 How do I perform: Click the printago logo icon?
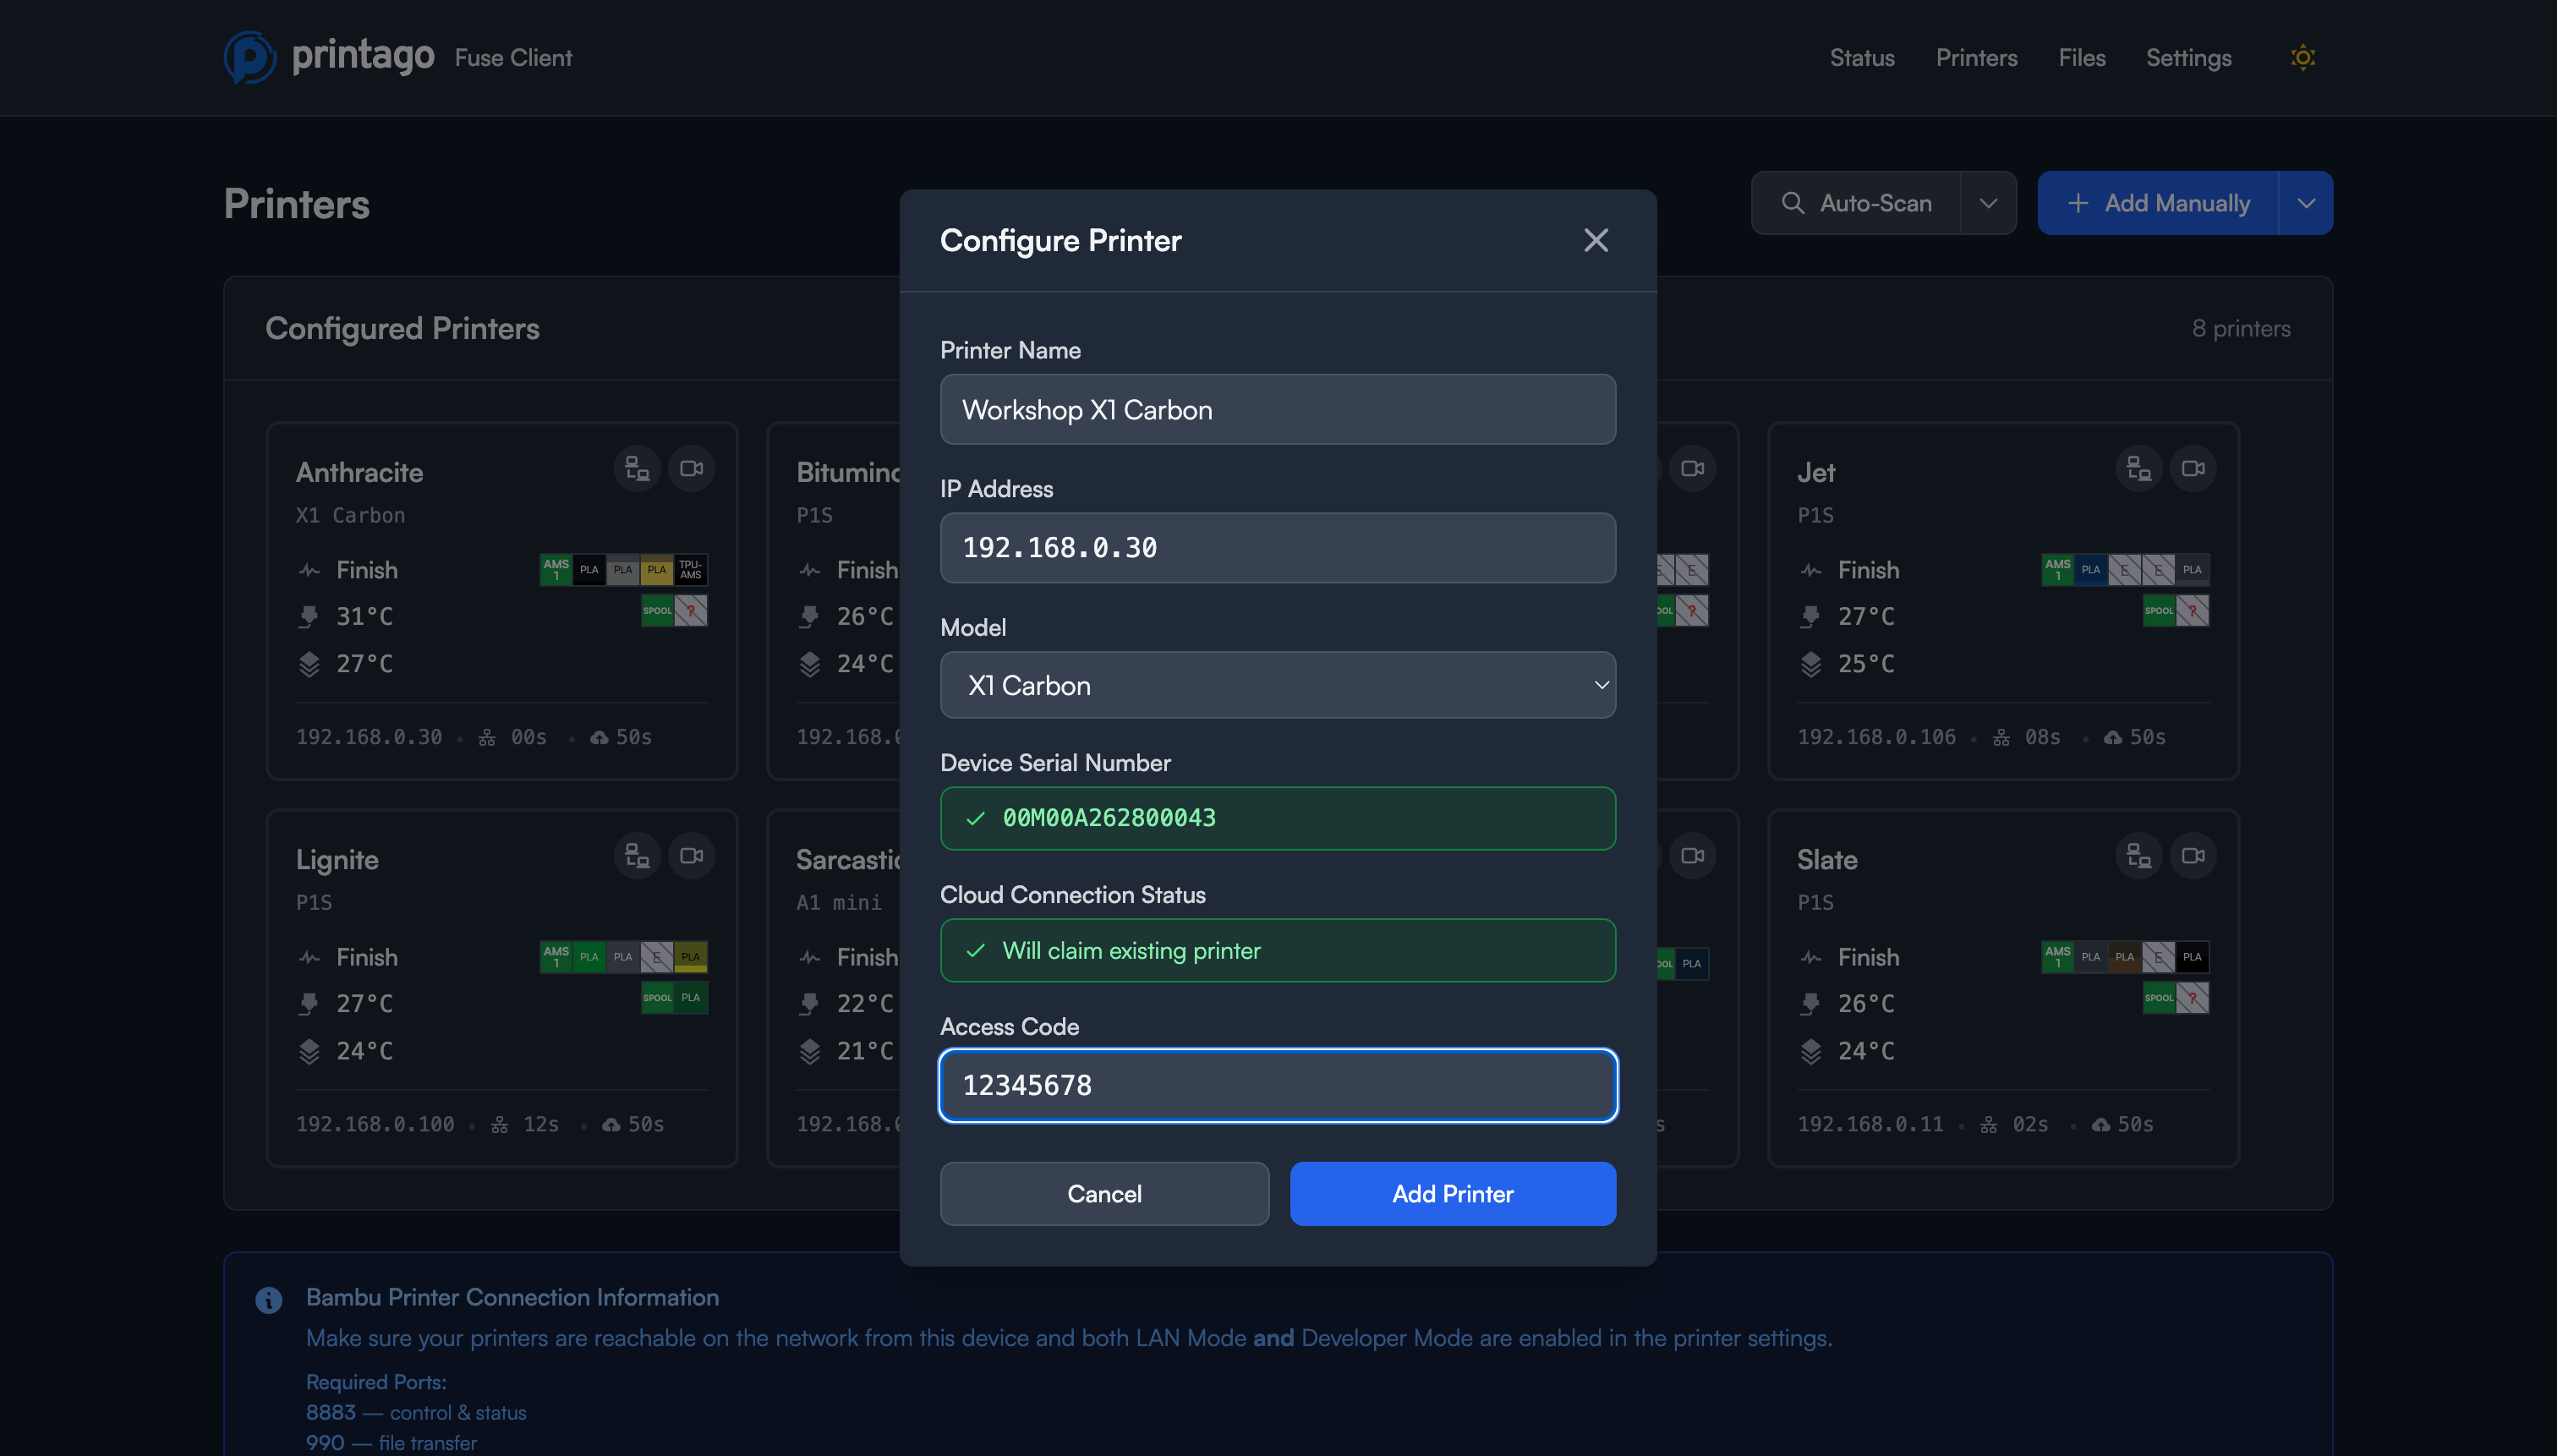pos(249,57)
